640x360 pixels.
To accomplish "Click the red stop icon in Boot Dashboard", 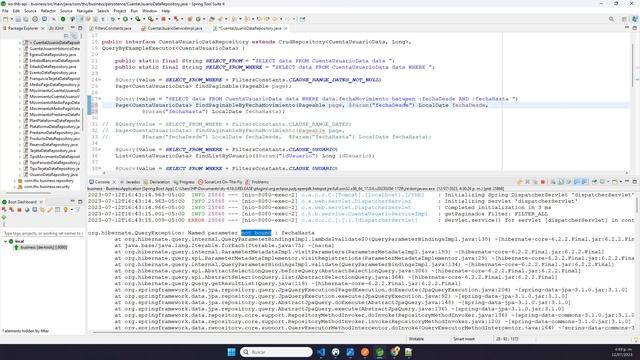I will 19,209.
